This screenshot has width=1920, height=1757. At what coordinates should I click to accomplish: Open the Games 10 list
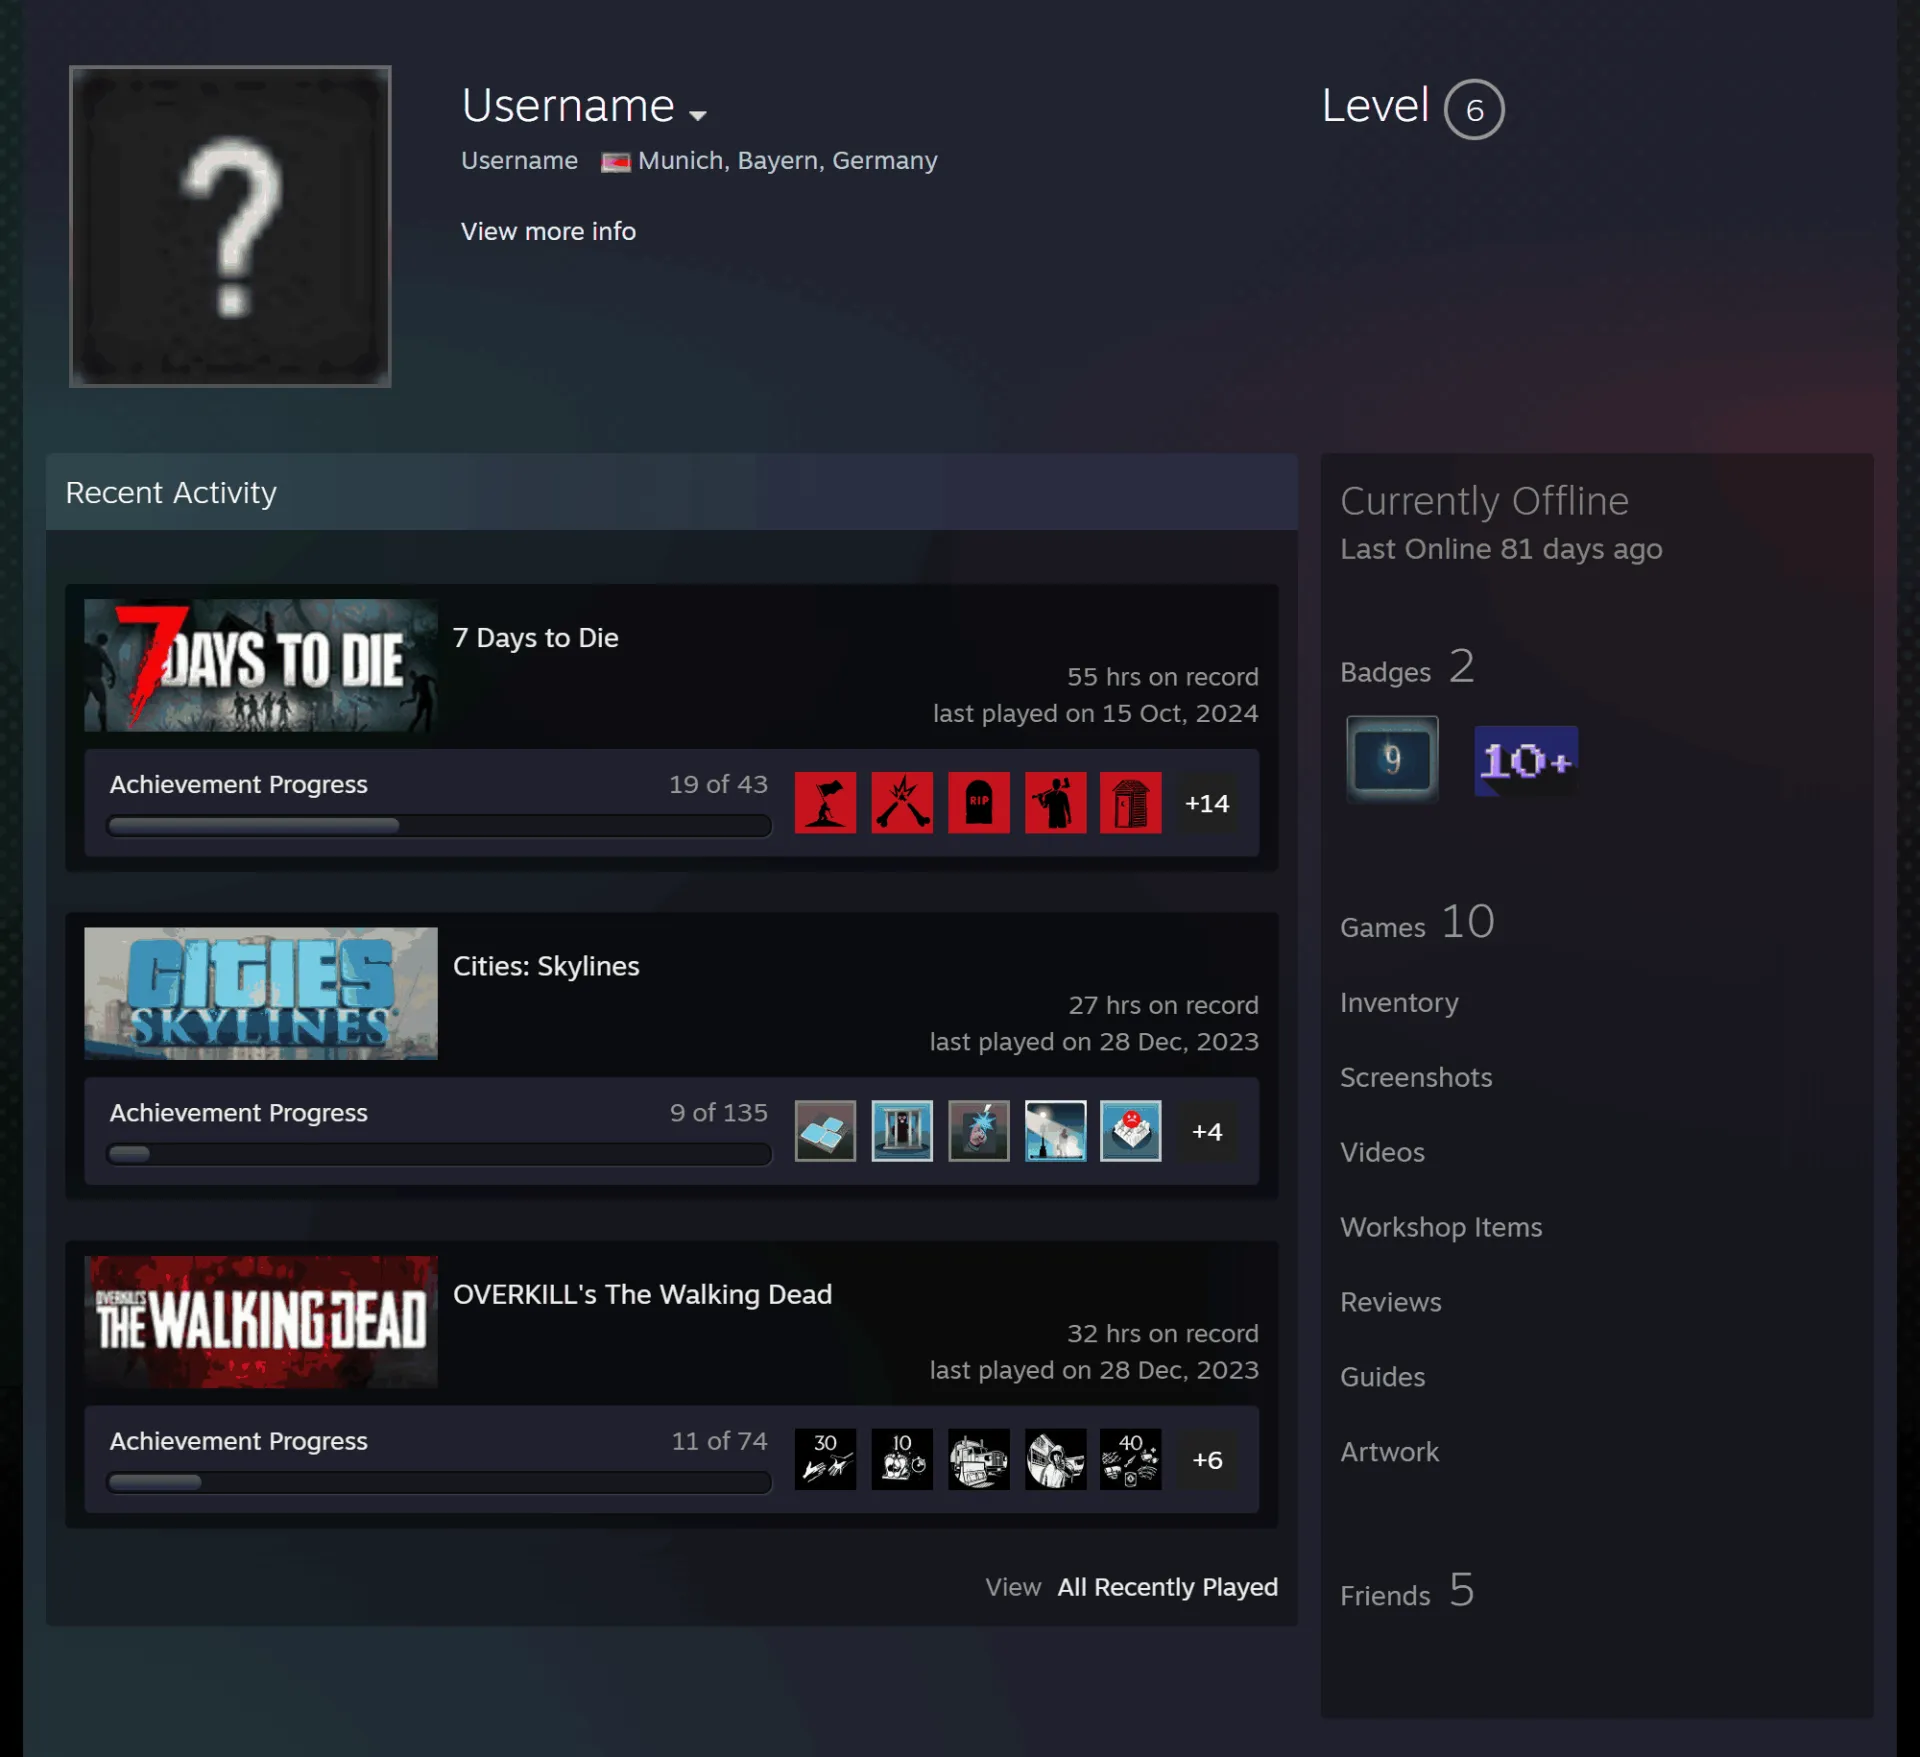coord(1417,923)
